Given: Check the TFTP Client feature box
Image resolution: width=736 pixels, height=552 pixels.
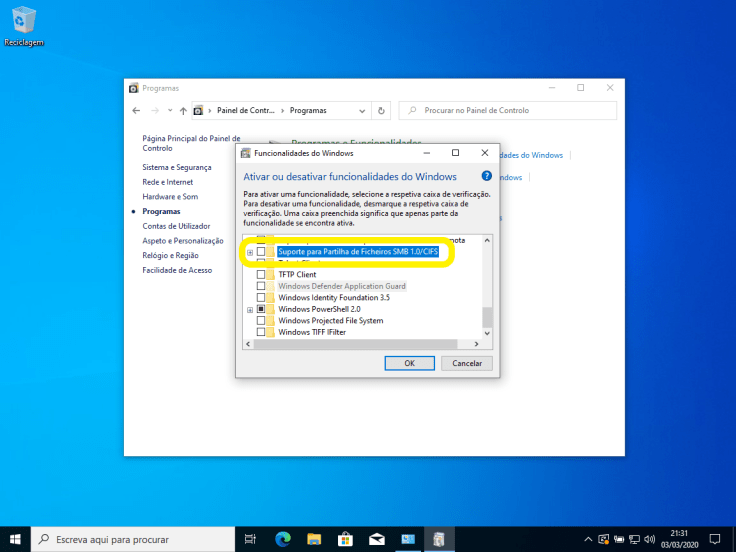Looking at the screenshot, I should 261,274.
